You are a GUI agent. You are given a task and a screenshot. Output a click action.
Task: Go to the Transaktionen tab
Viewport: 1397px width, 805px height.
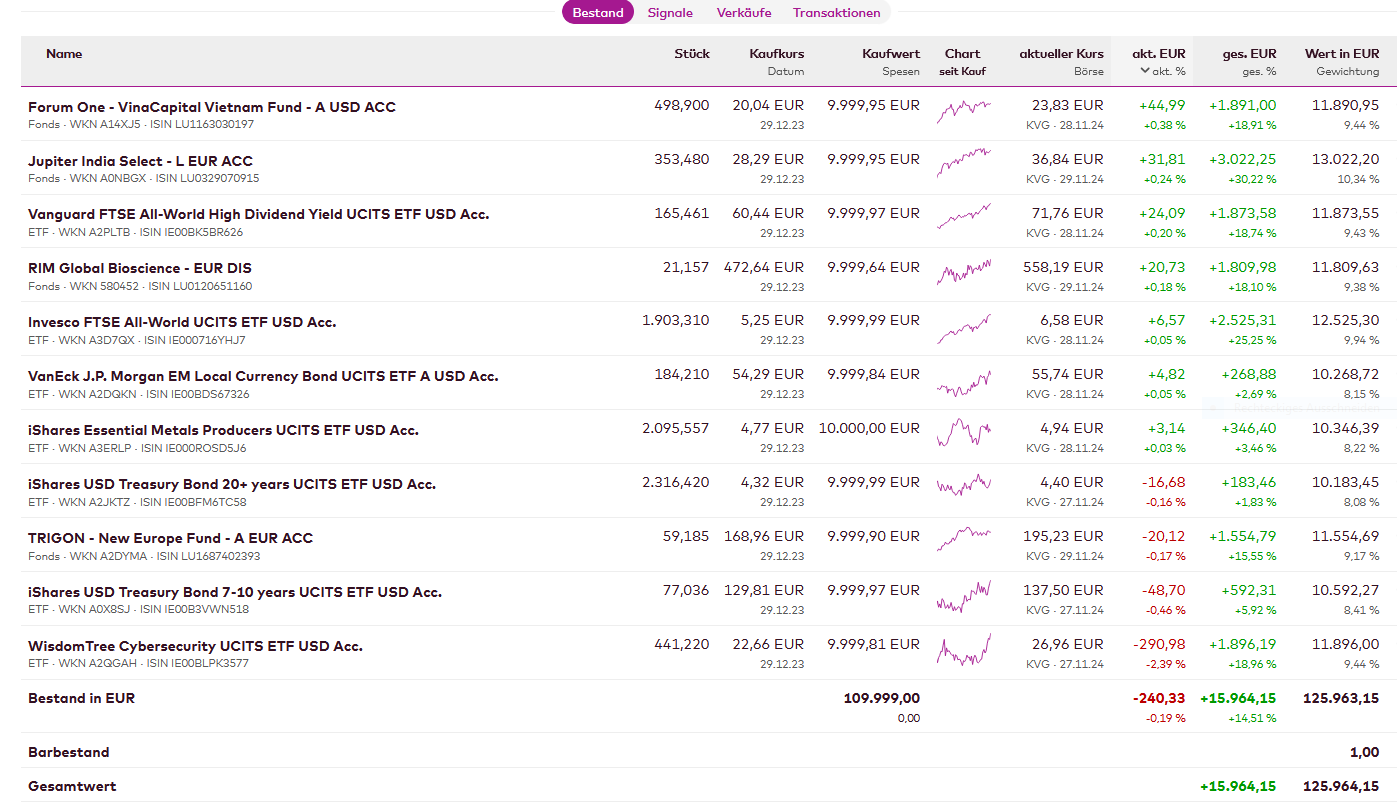[837, 13]
